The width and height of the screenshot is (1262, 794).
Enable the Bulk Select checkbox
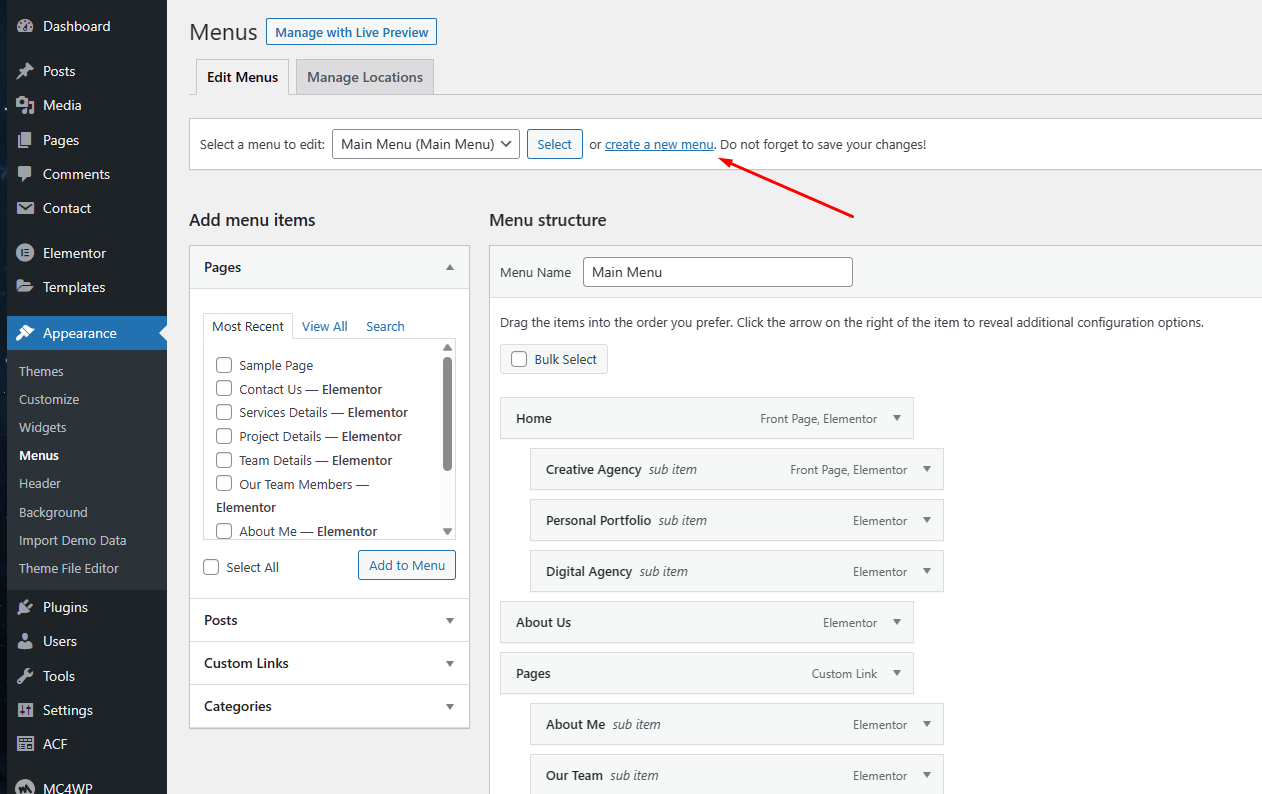(519, 359)
